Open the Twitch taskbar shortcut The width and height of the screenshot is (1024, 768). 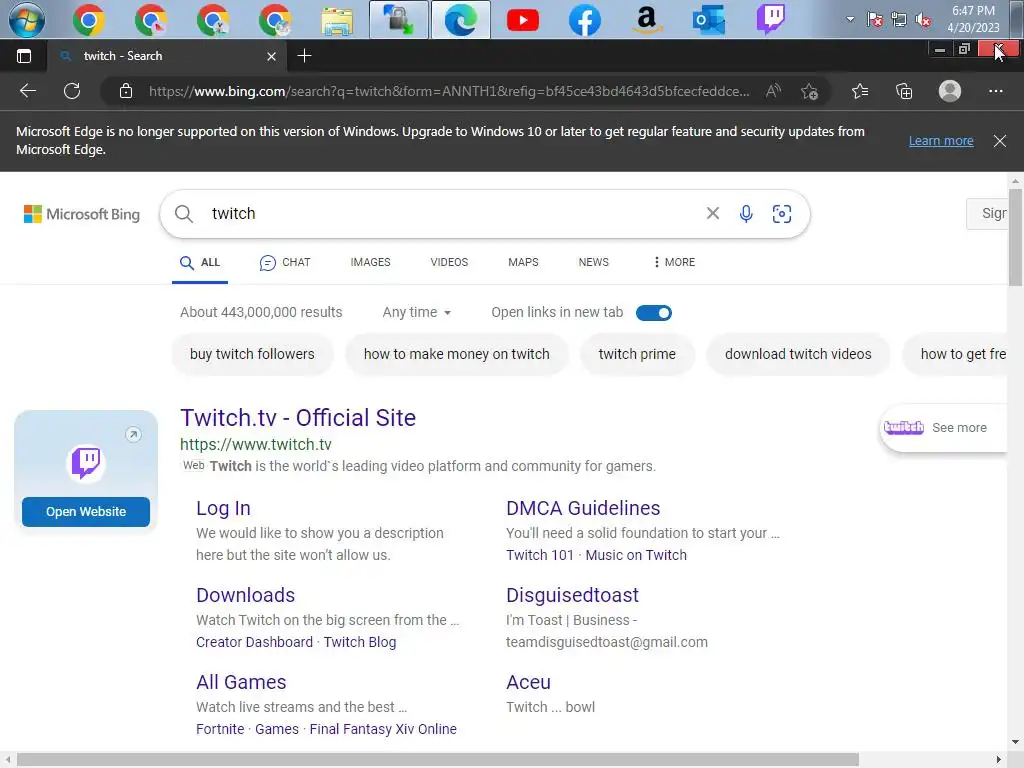[x=771, y=20]
